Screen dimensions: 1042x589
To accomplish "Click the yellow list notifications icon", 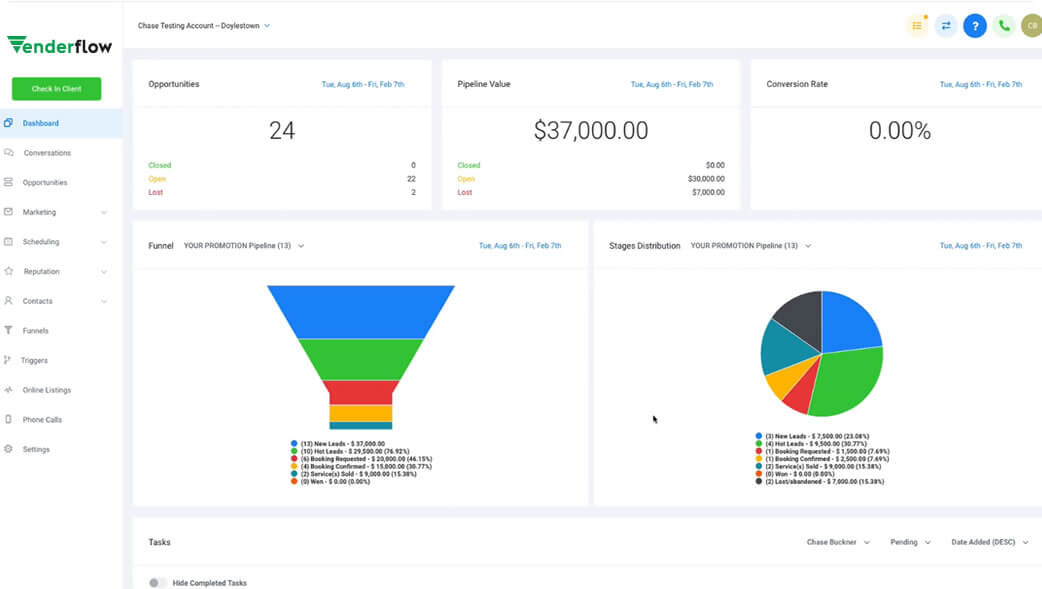I will tap(917, 26).
